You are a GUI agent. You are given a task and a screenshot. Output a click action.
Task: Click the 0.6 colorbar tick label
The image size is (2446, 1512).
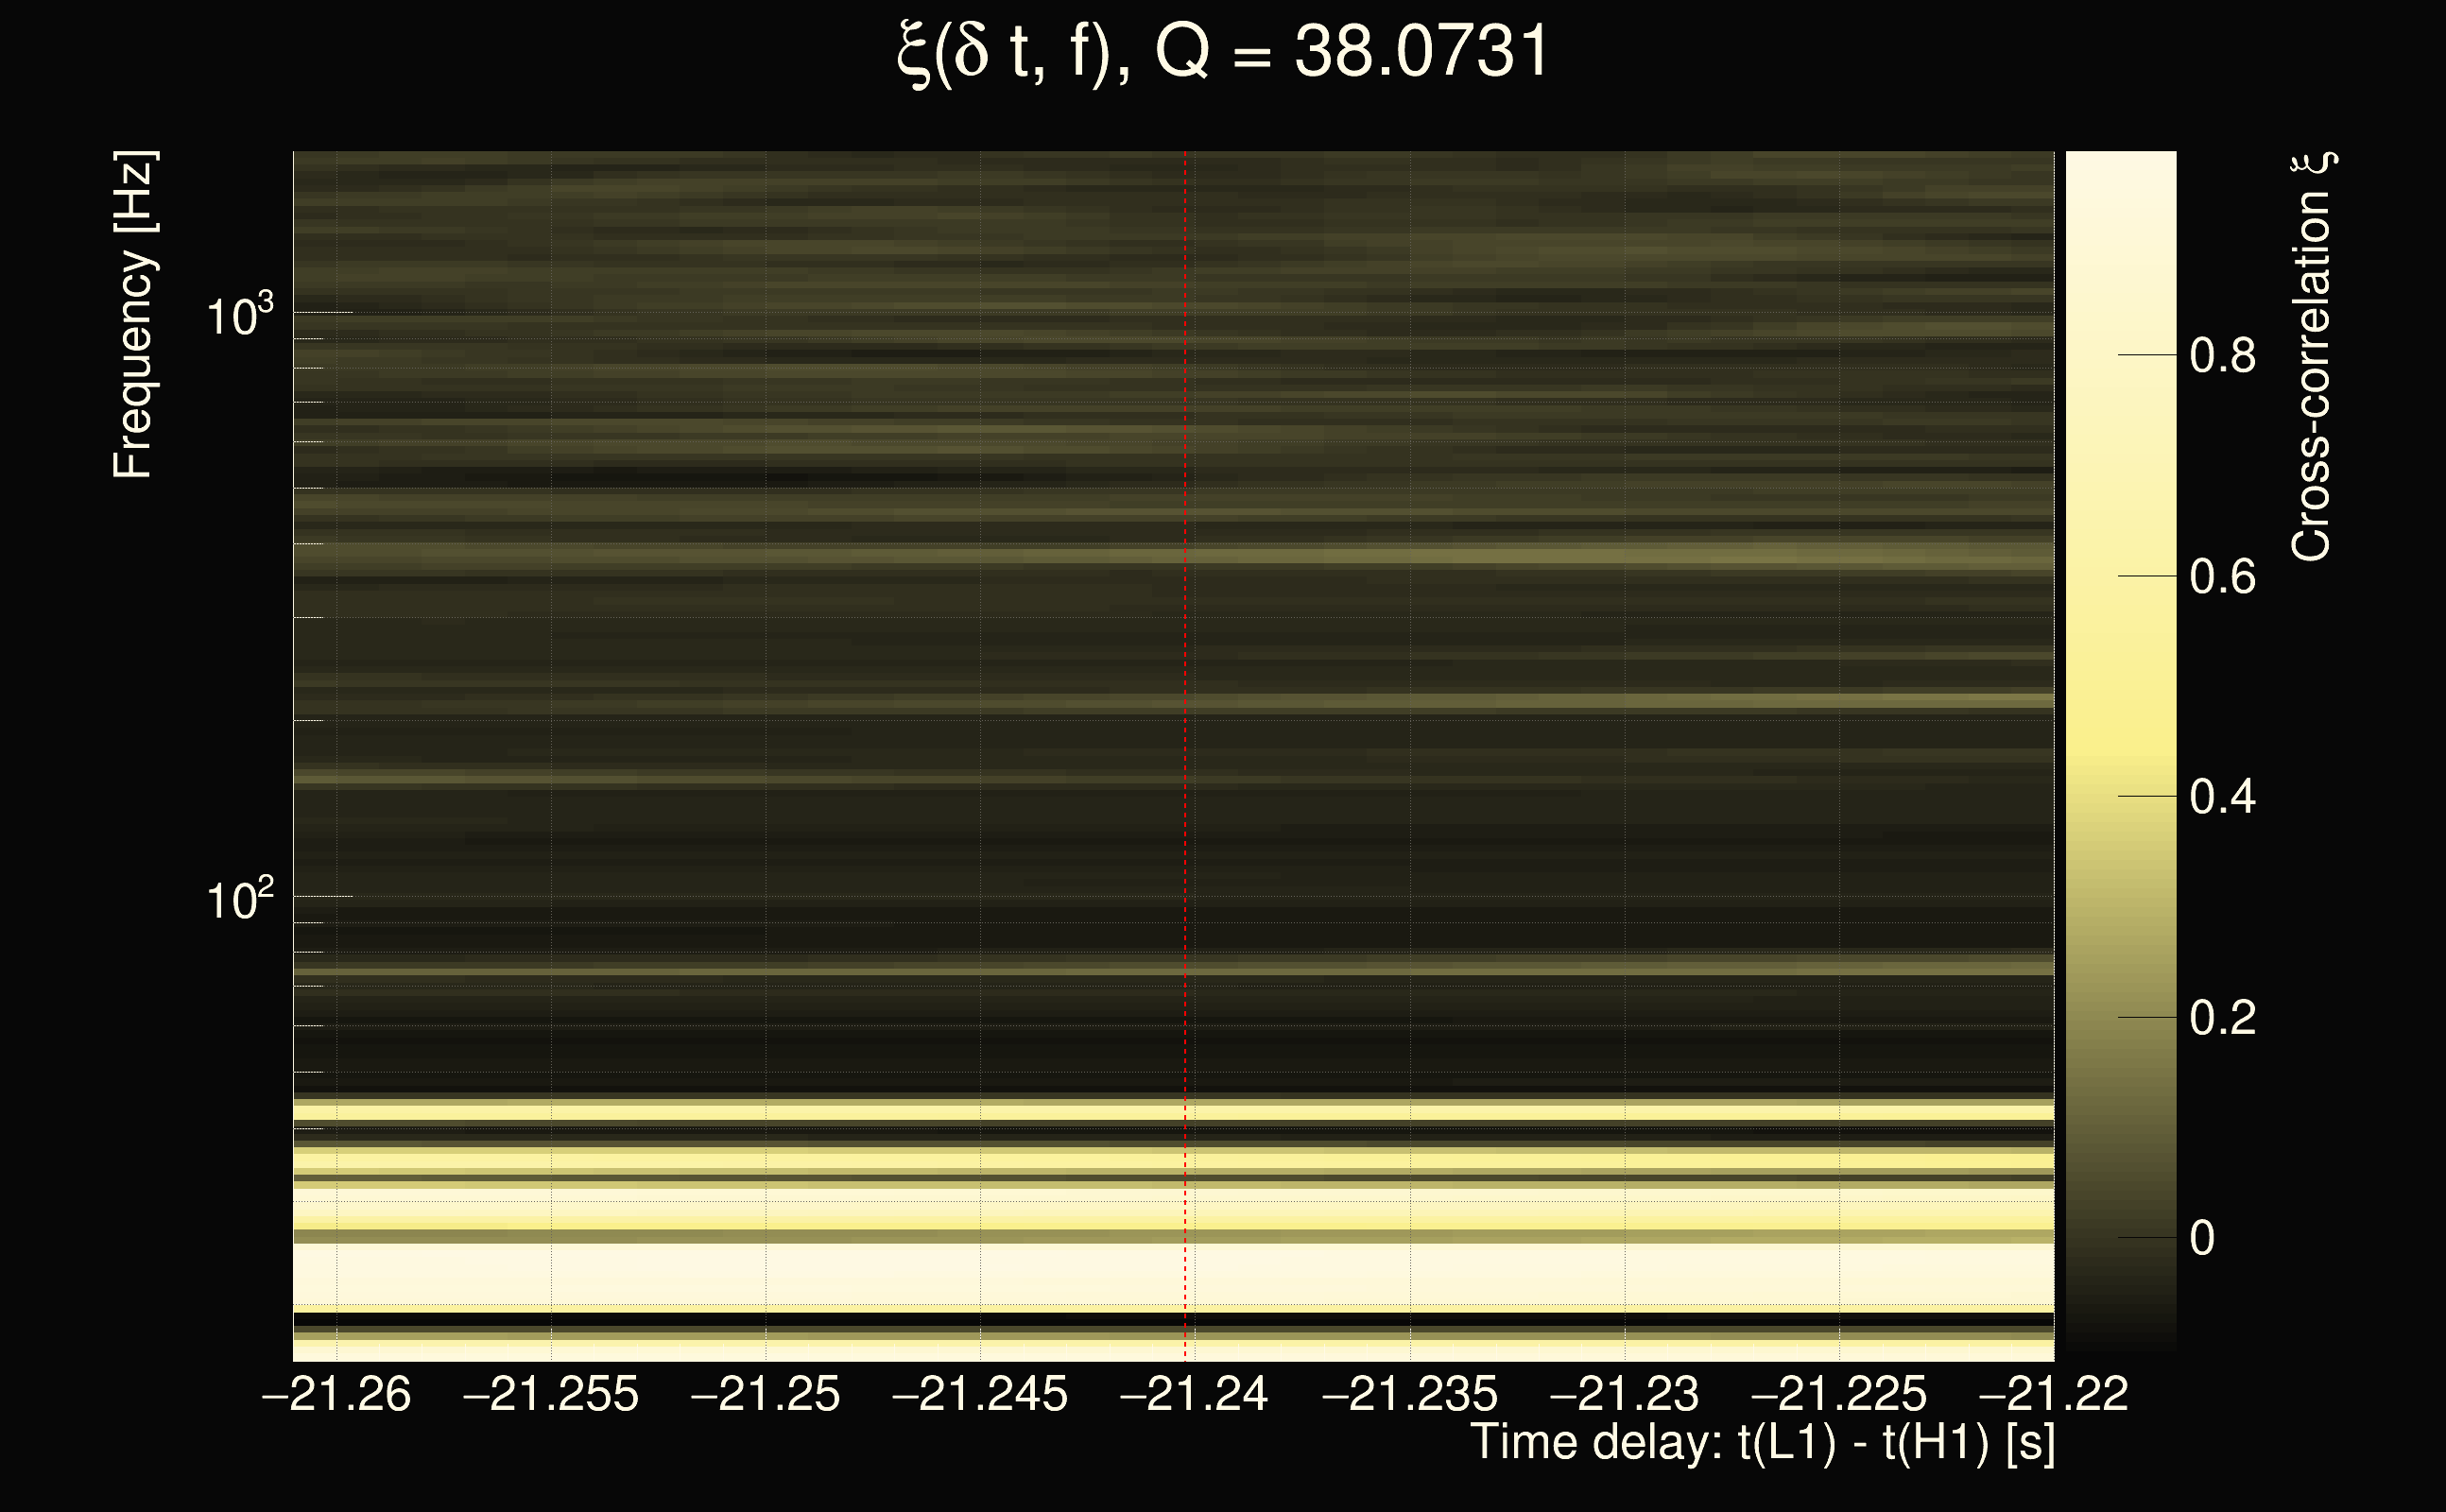[2222, 577]
